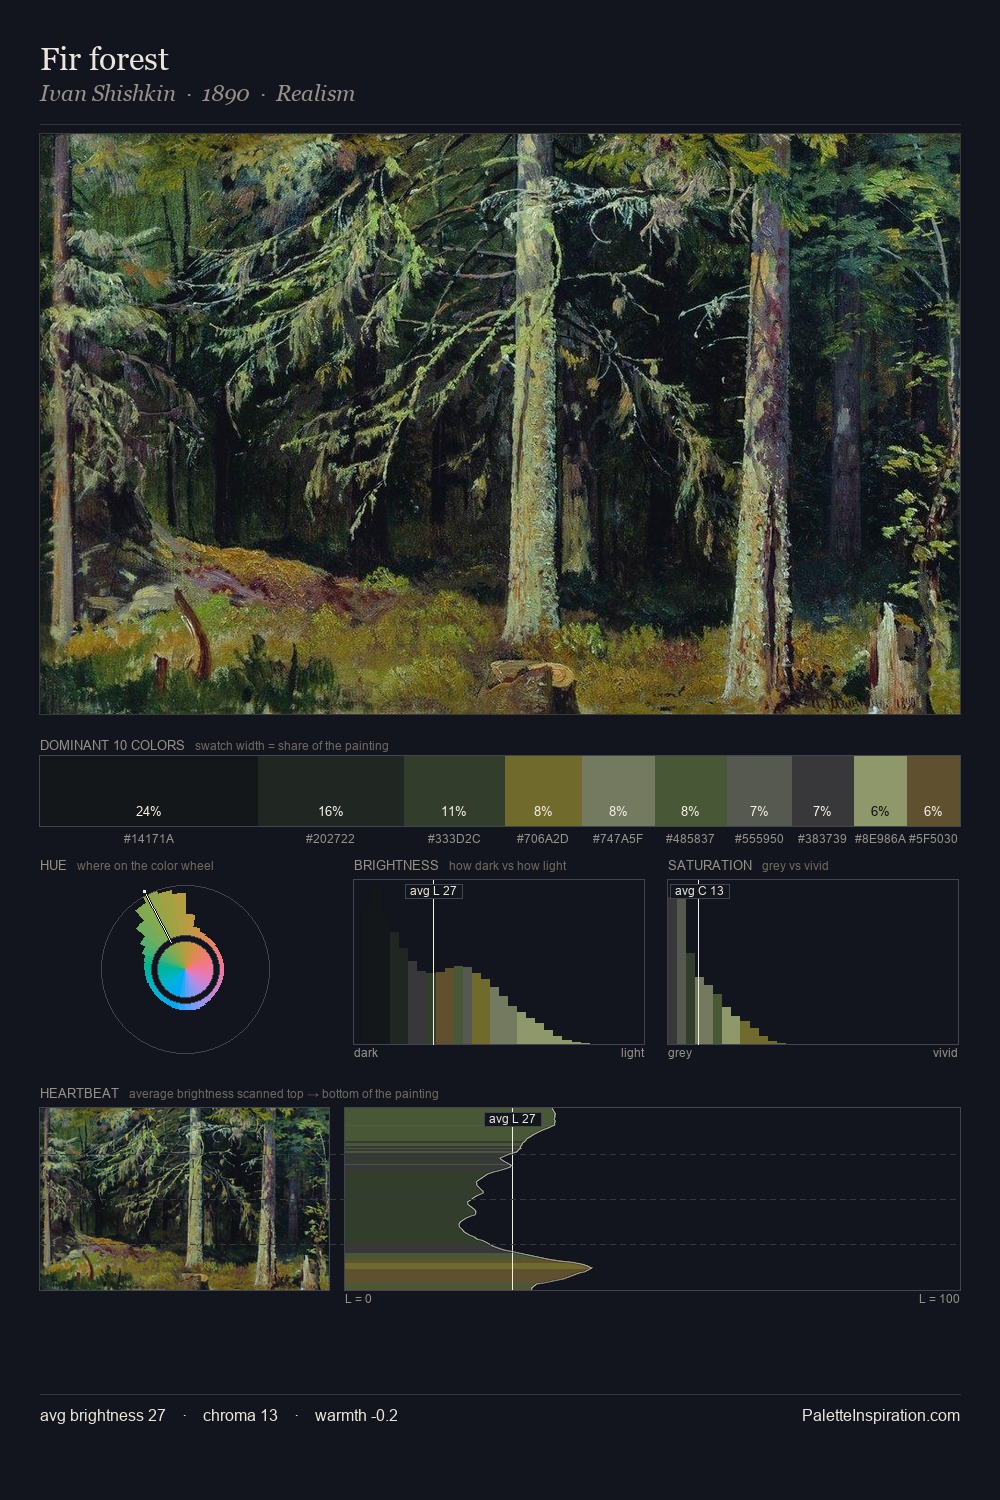Click the 'Realism' style label
This screenshot has width=1000, height=1500.
[x=315, y=93]
